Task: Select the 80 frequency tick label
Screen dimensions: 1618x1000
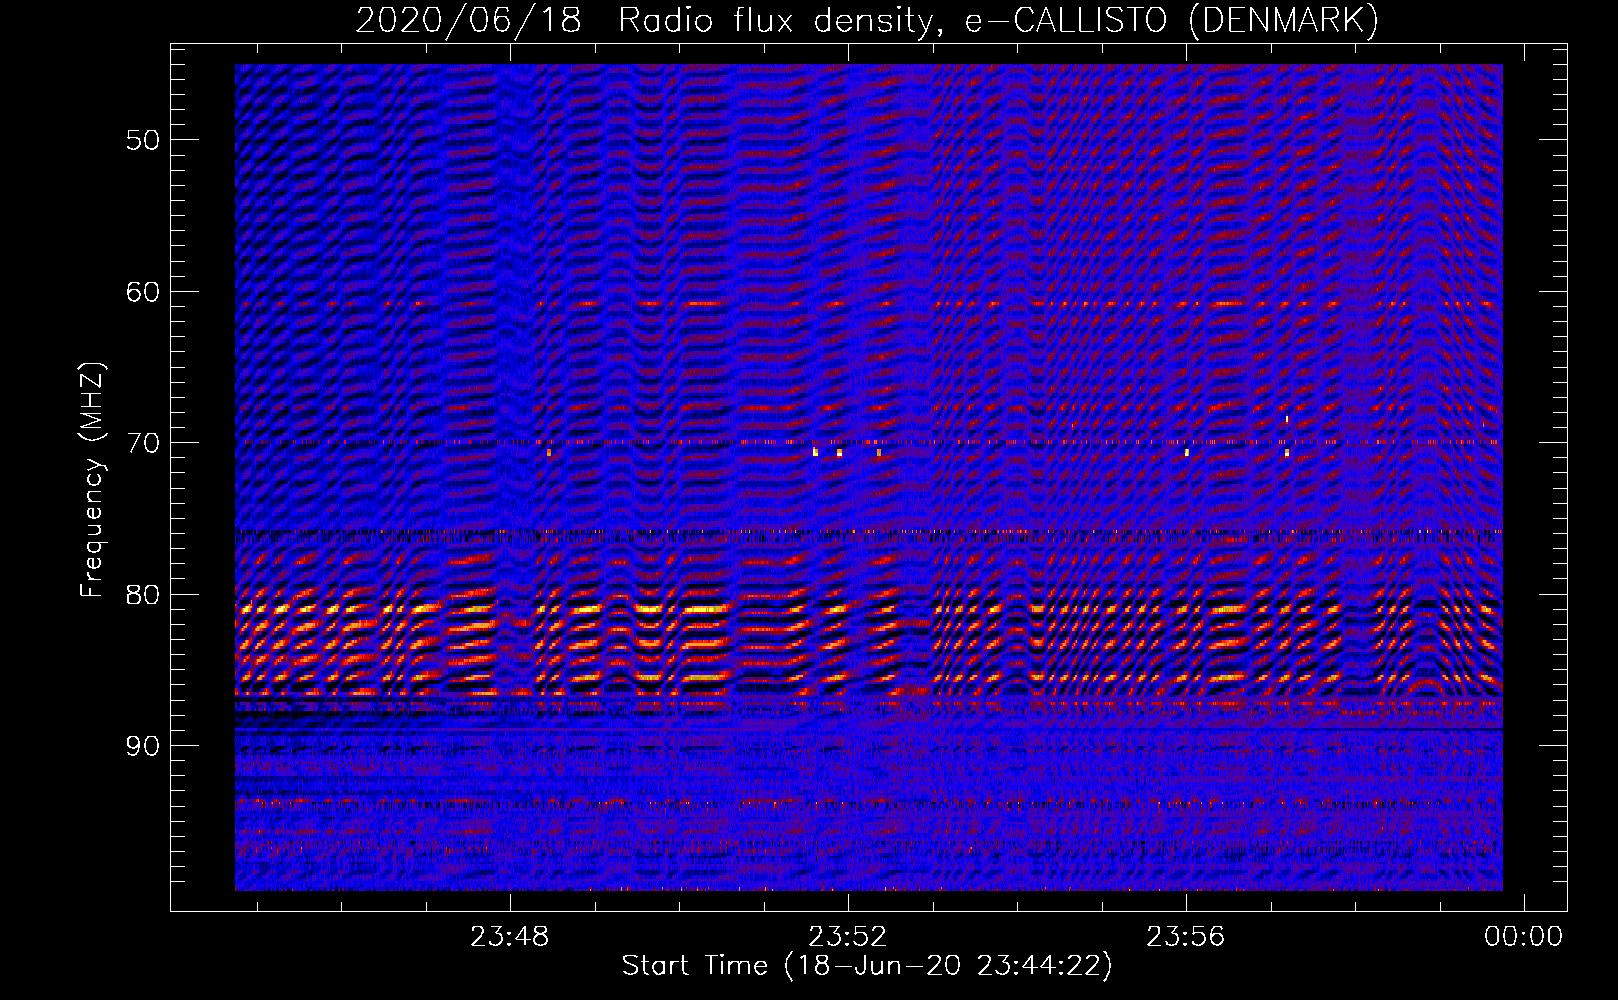Action: pos(143,595)
